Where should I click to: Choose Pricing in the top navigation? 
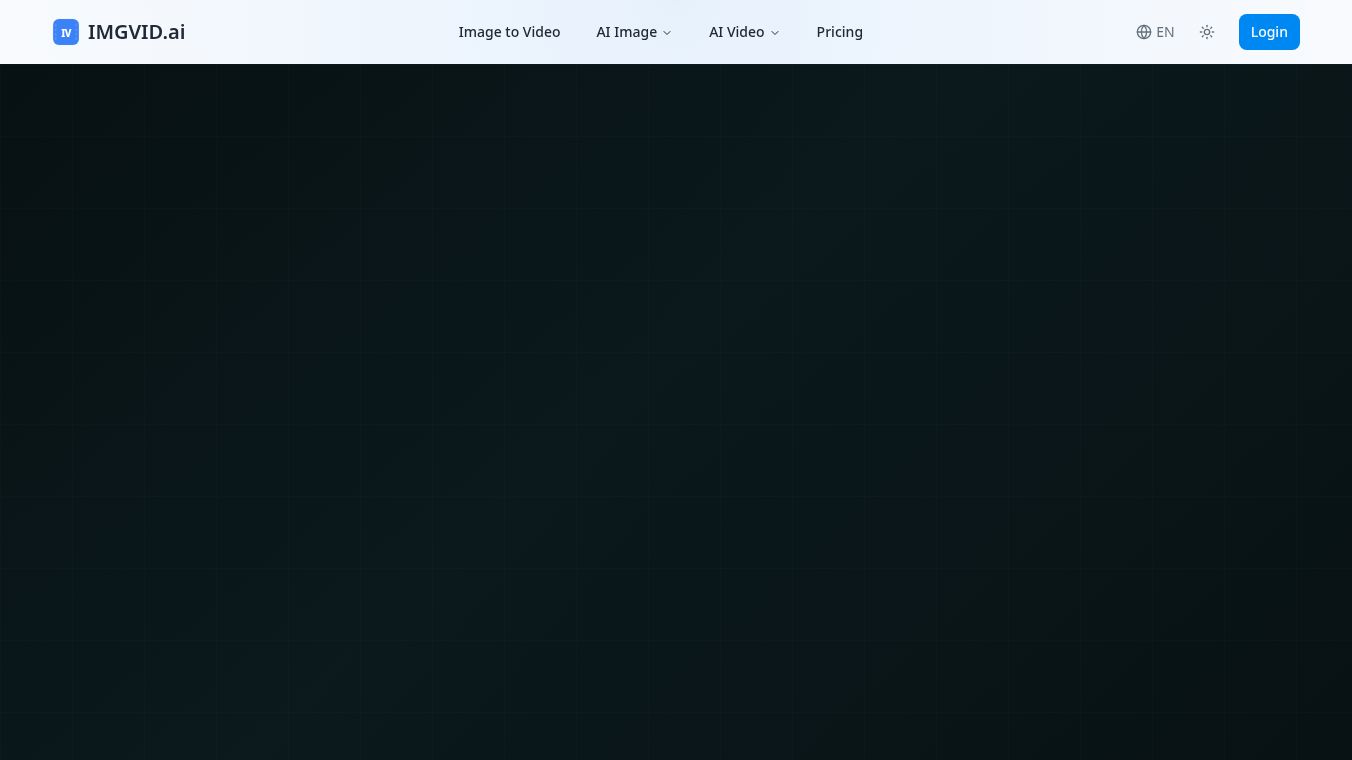pyautogui.click(x=839, y=32)
